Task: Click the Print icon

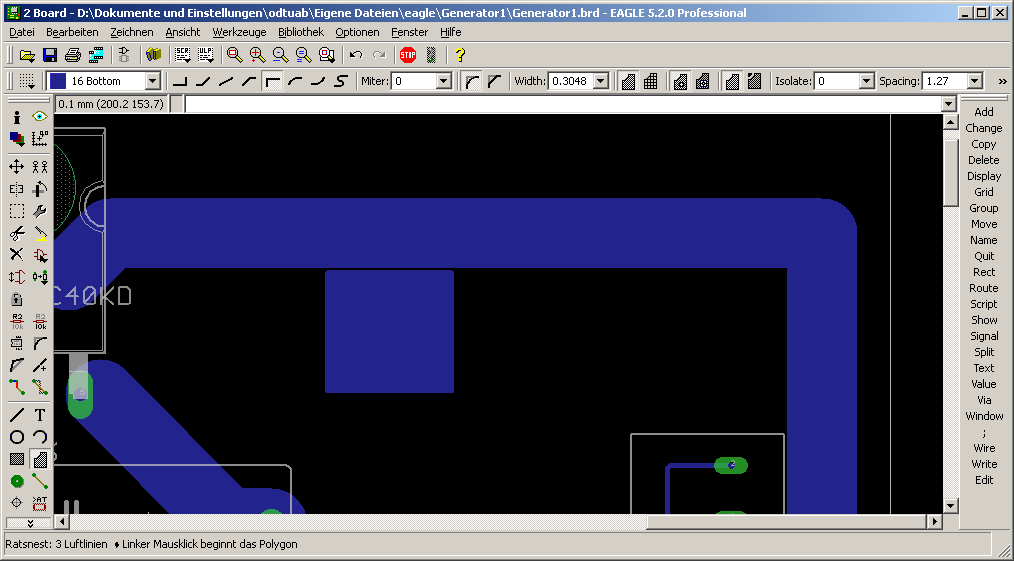Action: [73, 55]
